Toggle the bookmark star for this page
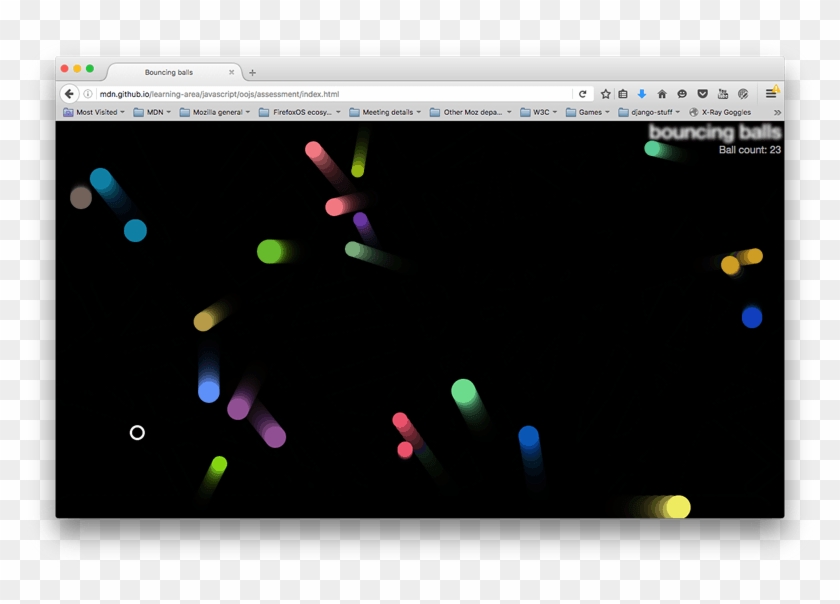 pyautogui.click(x=604, y=93)
